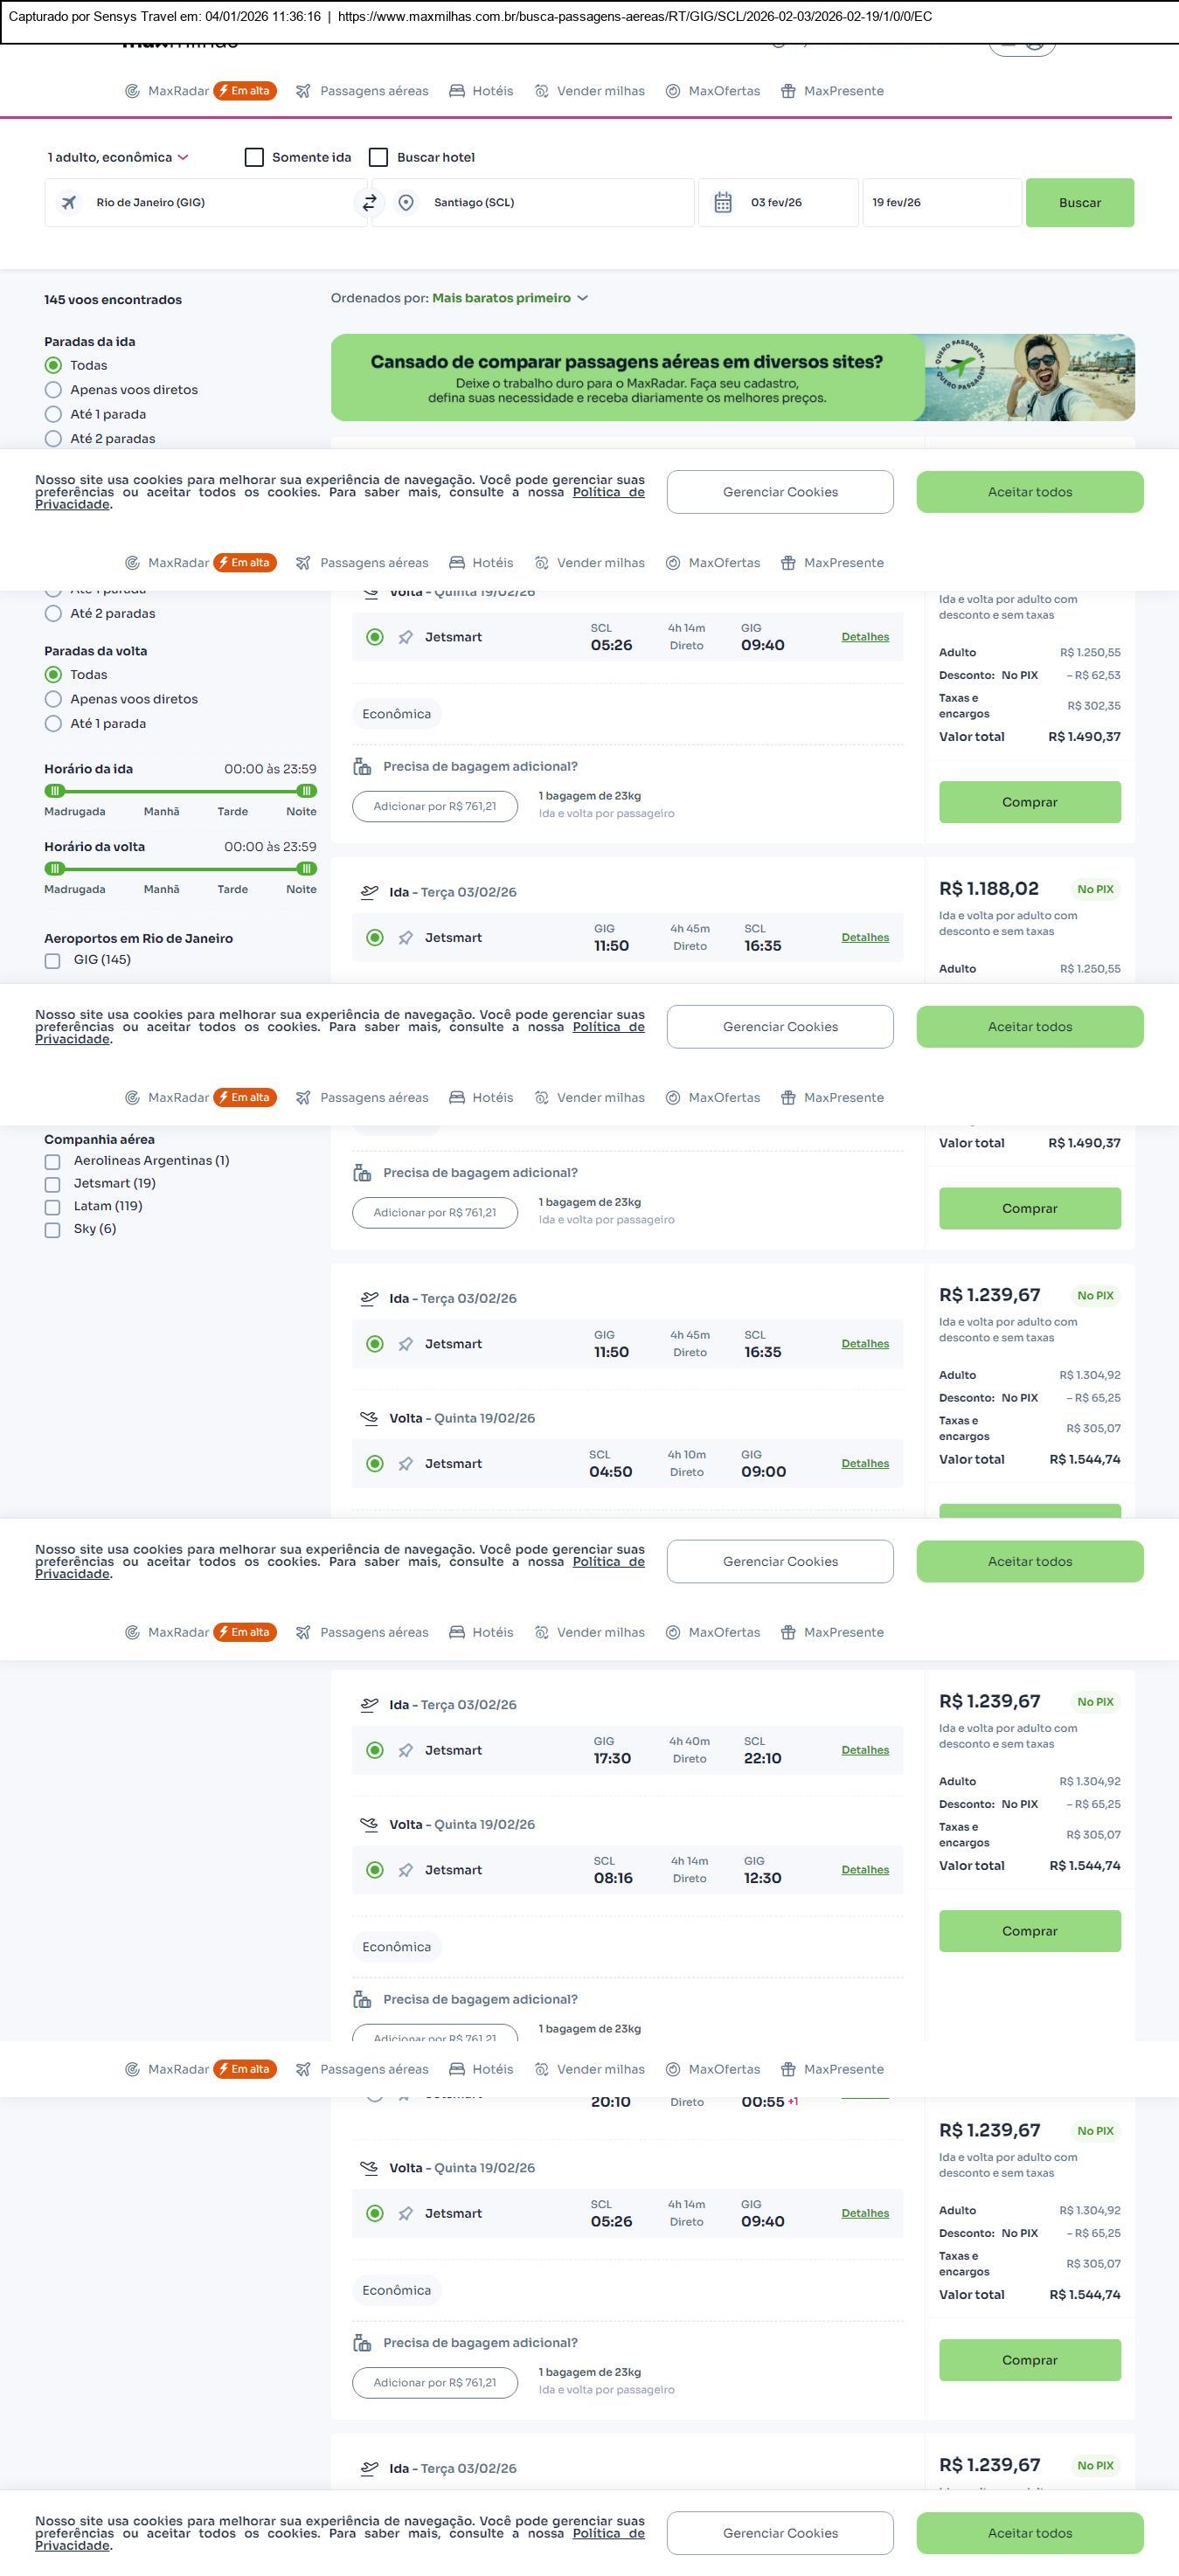The image size is (1179, 2576).
Task: Open Detalhes for the flight arriving at 22:10
Action: point(864,1750)
